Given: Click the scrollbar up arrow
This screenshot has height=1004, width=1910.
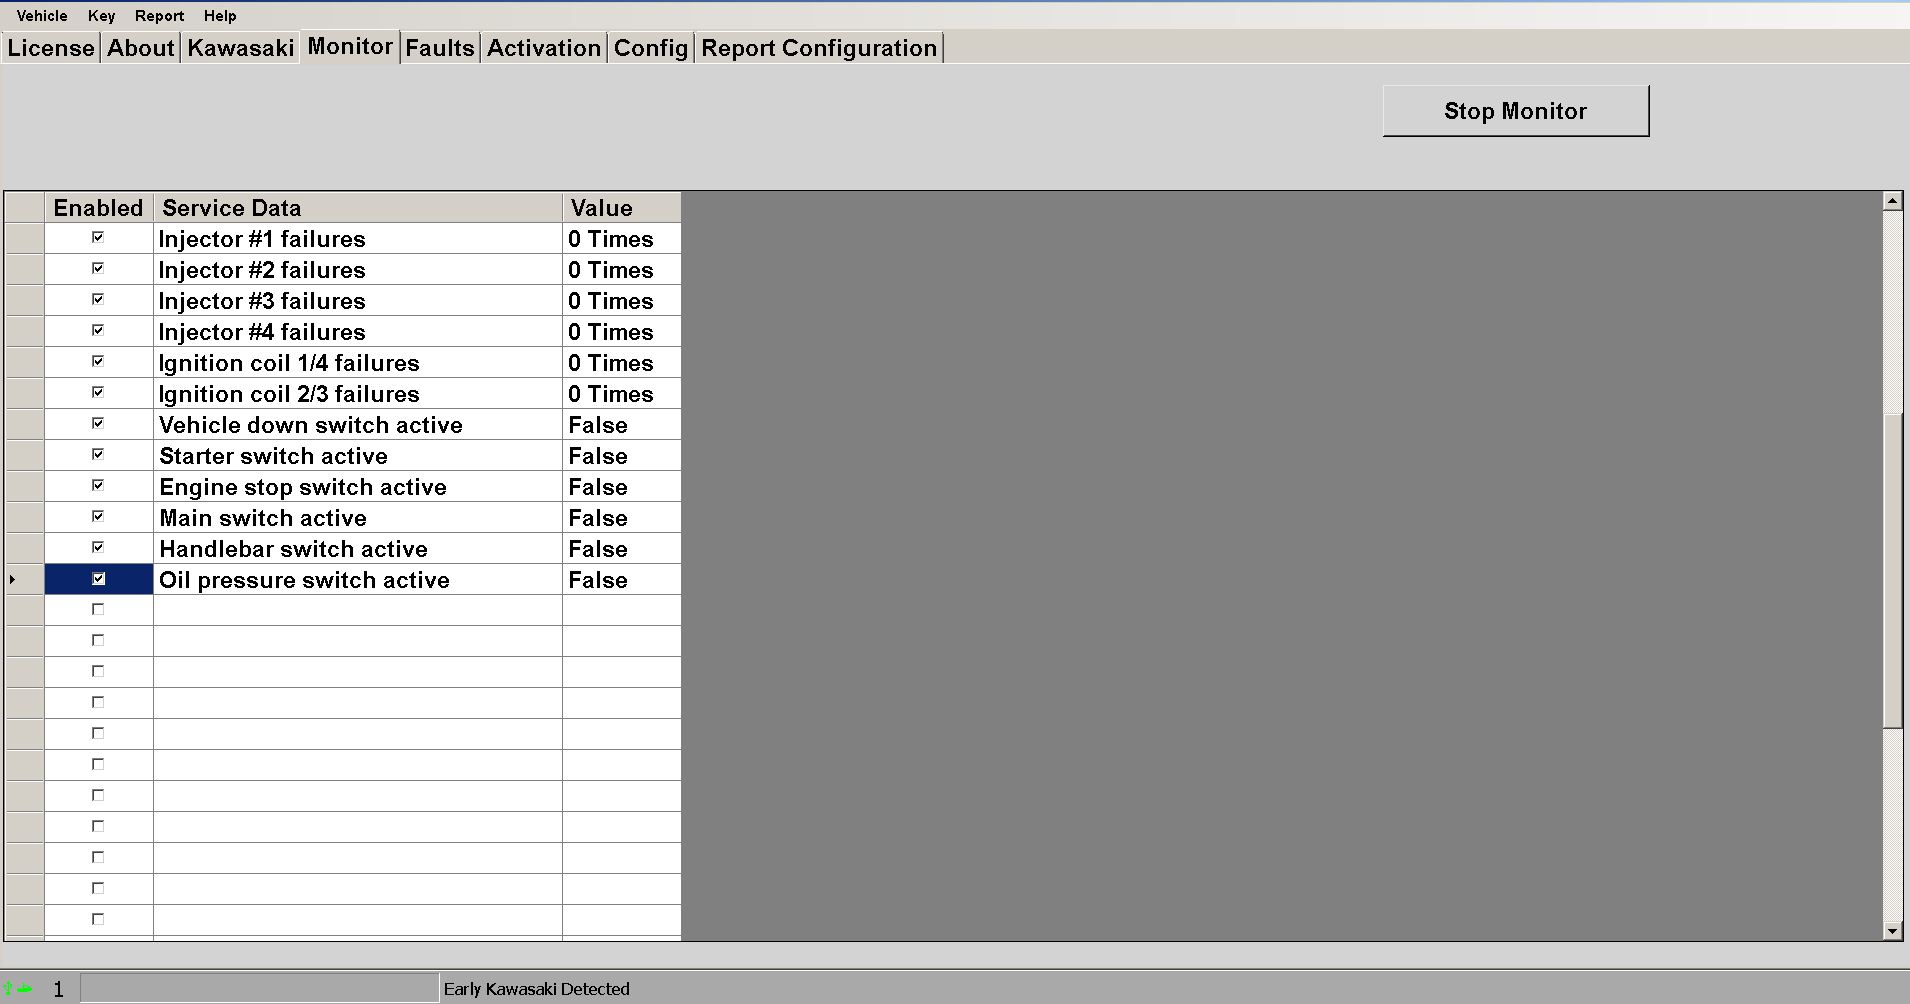Looking at the screenshot, I should [x=1892, y=201].
